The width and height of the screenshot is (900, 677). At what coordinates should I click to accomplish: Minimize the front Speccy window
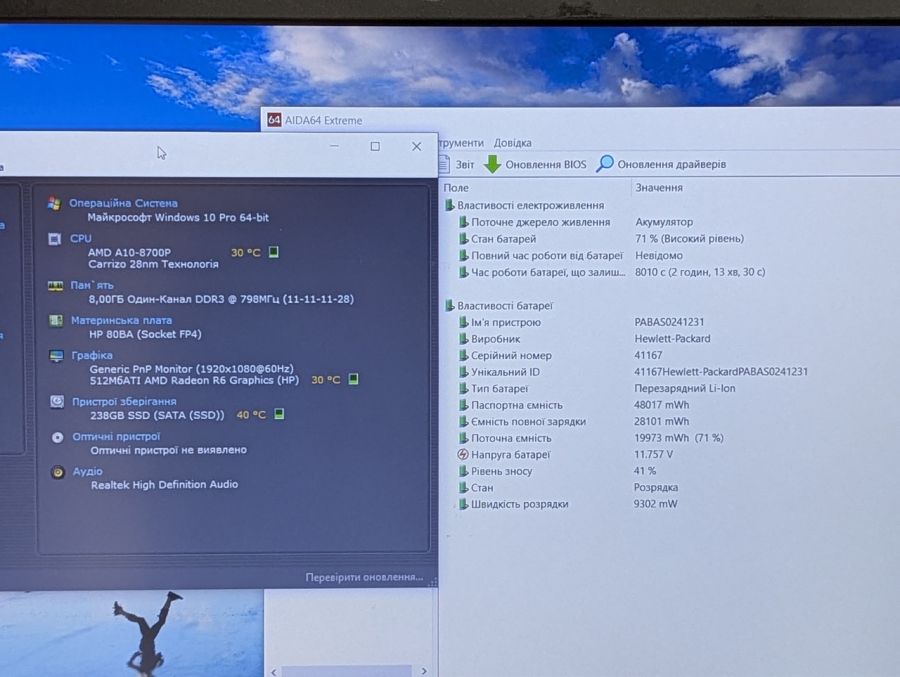334,146
